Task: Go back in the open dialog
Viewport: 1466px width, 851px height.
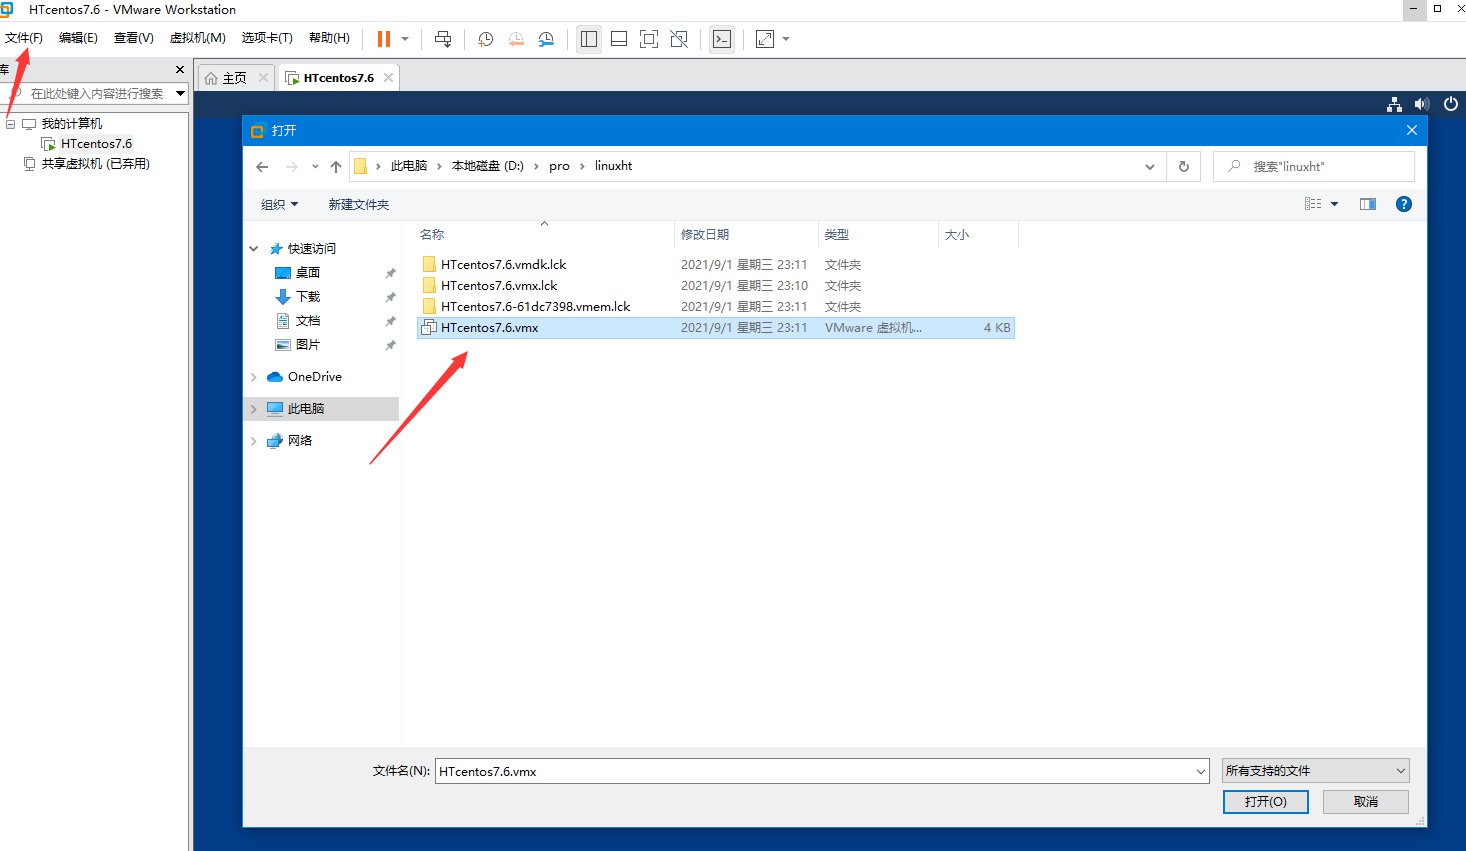Action: (x=262, y=166)
